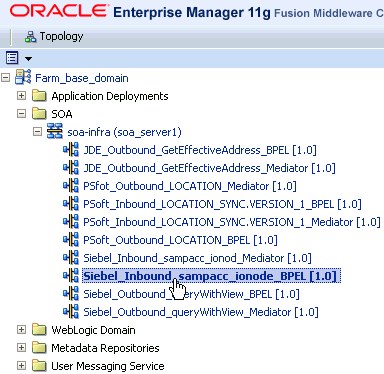Image resolution: width=384 pixels, height=374 pixels.
Task: Click the Metadata Repositories folder icon
Action: 39,348
